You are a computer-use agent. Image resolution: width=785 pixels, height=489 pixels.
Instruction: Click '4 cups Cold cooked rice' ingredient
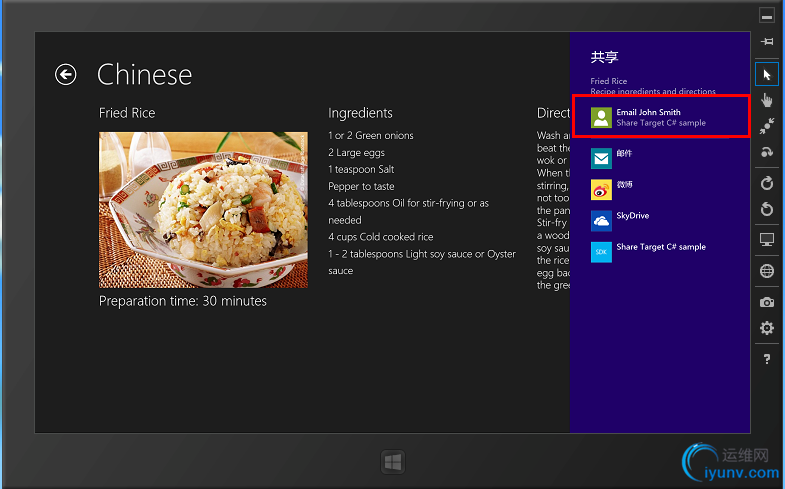click(380, 237)
